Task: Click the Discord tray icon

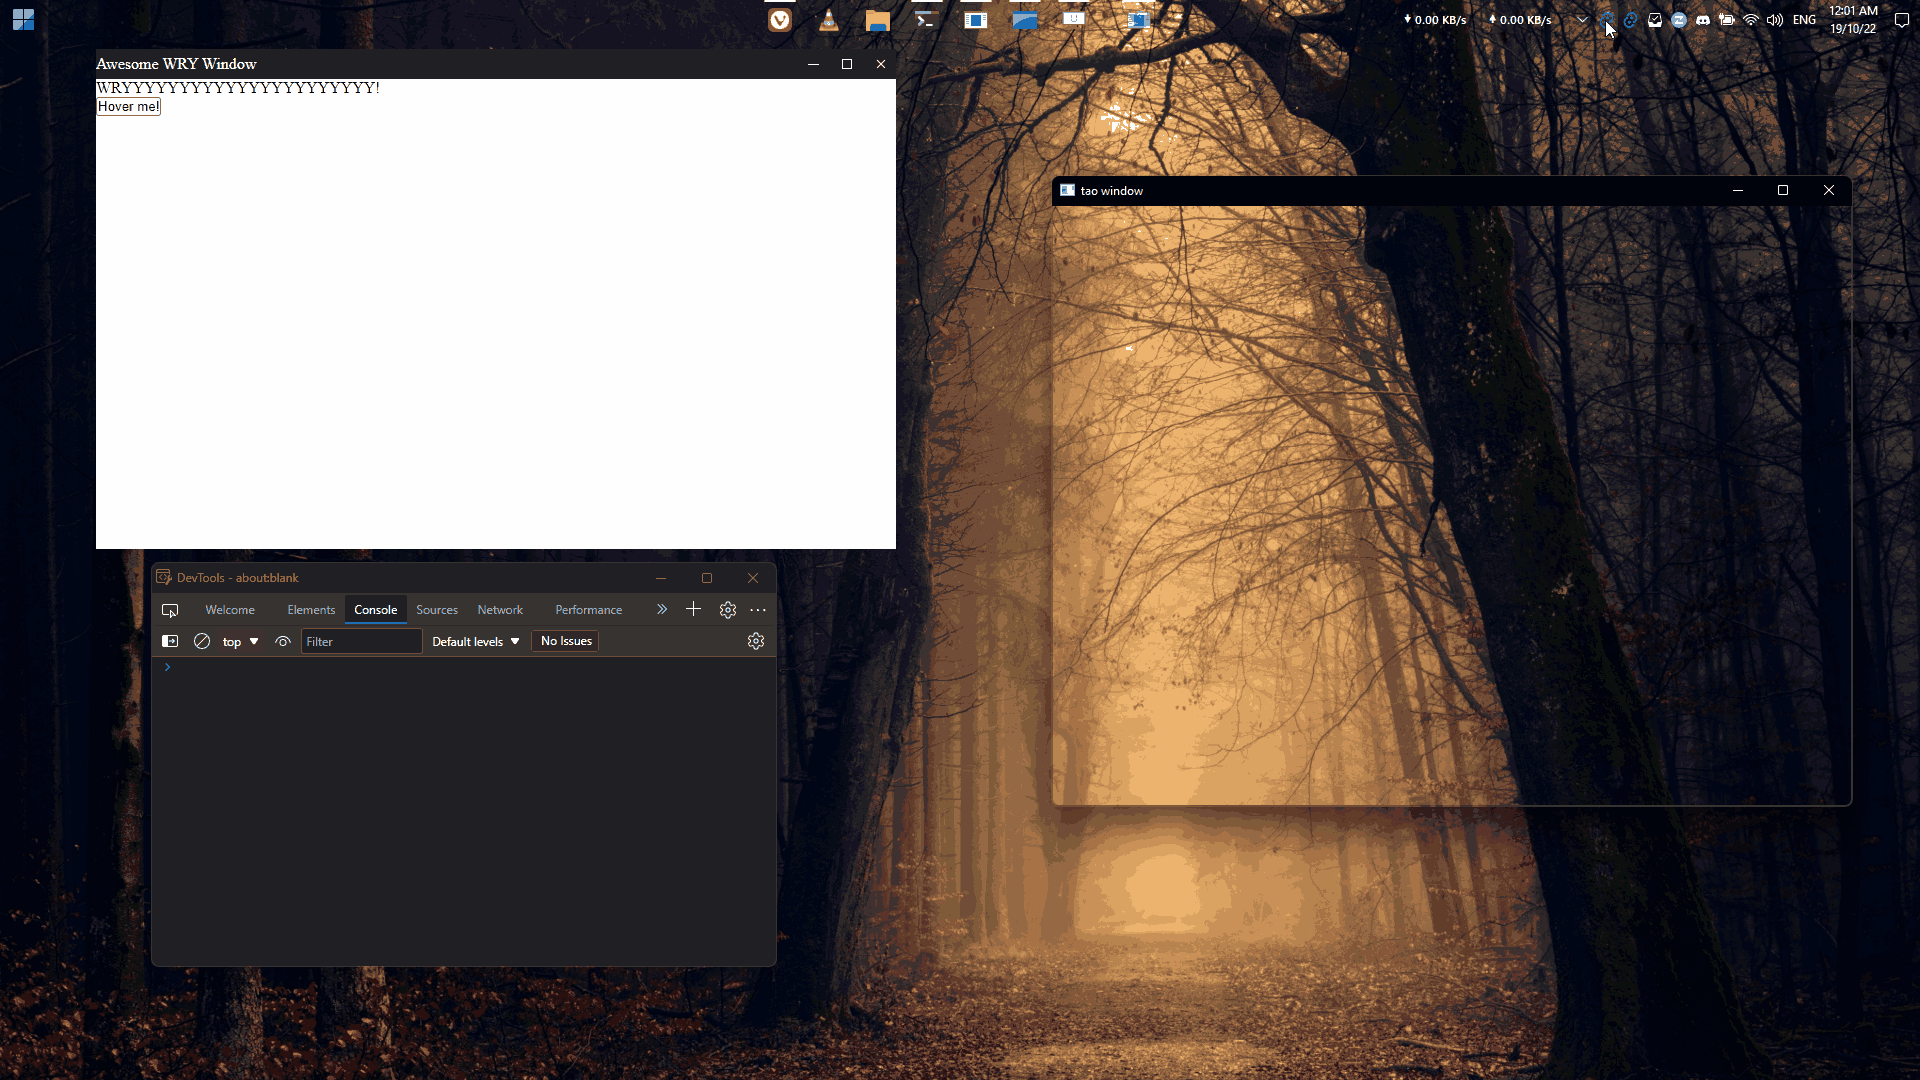Action: tap(1703, 20)
